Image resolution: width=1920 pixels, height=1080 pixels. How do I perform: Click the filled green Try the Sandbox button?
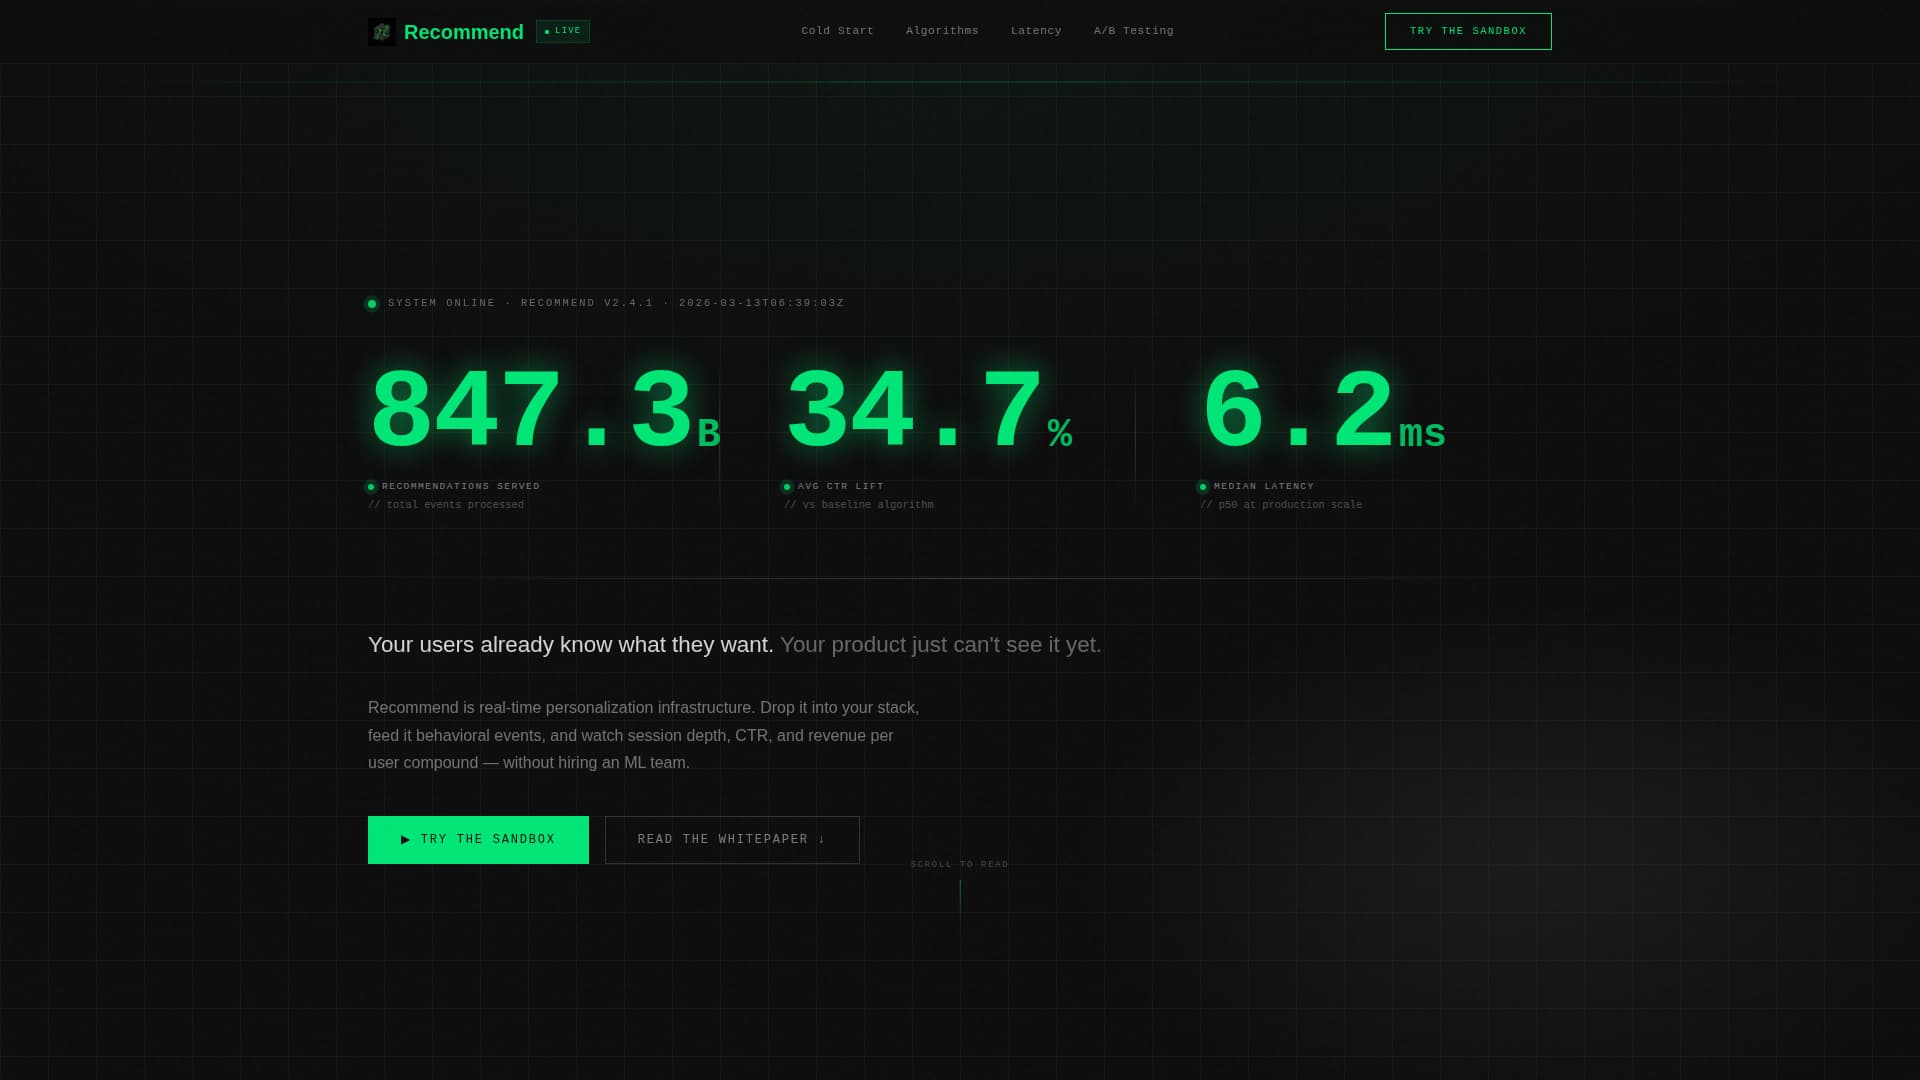click(478, 840)
